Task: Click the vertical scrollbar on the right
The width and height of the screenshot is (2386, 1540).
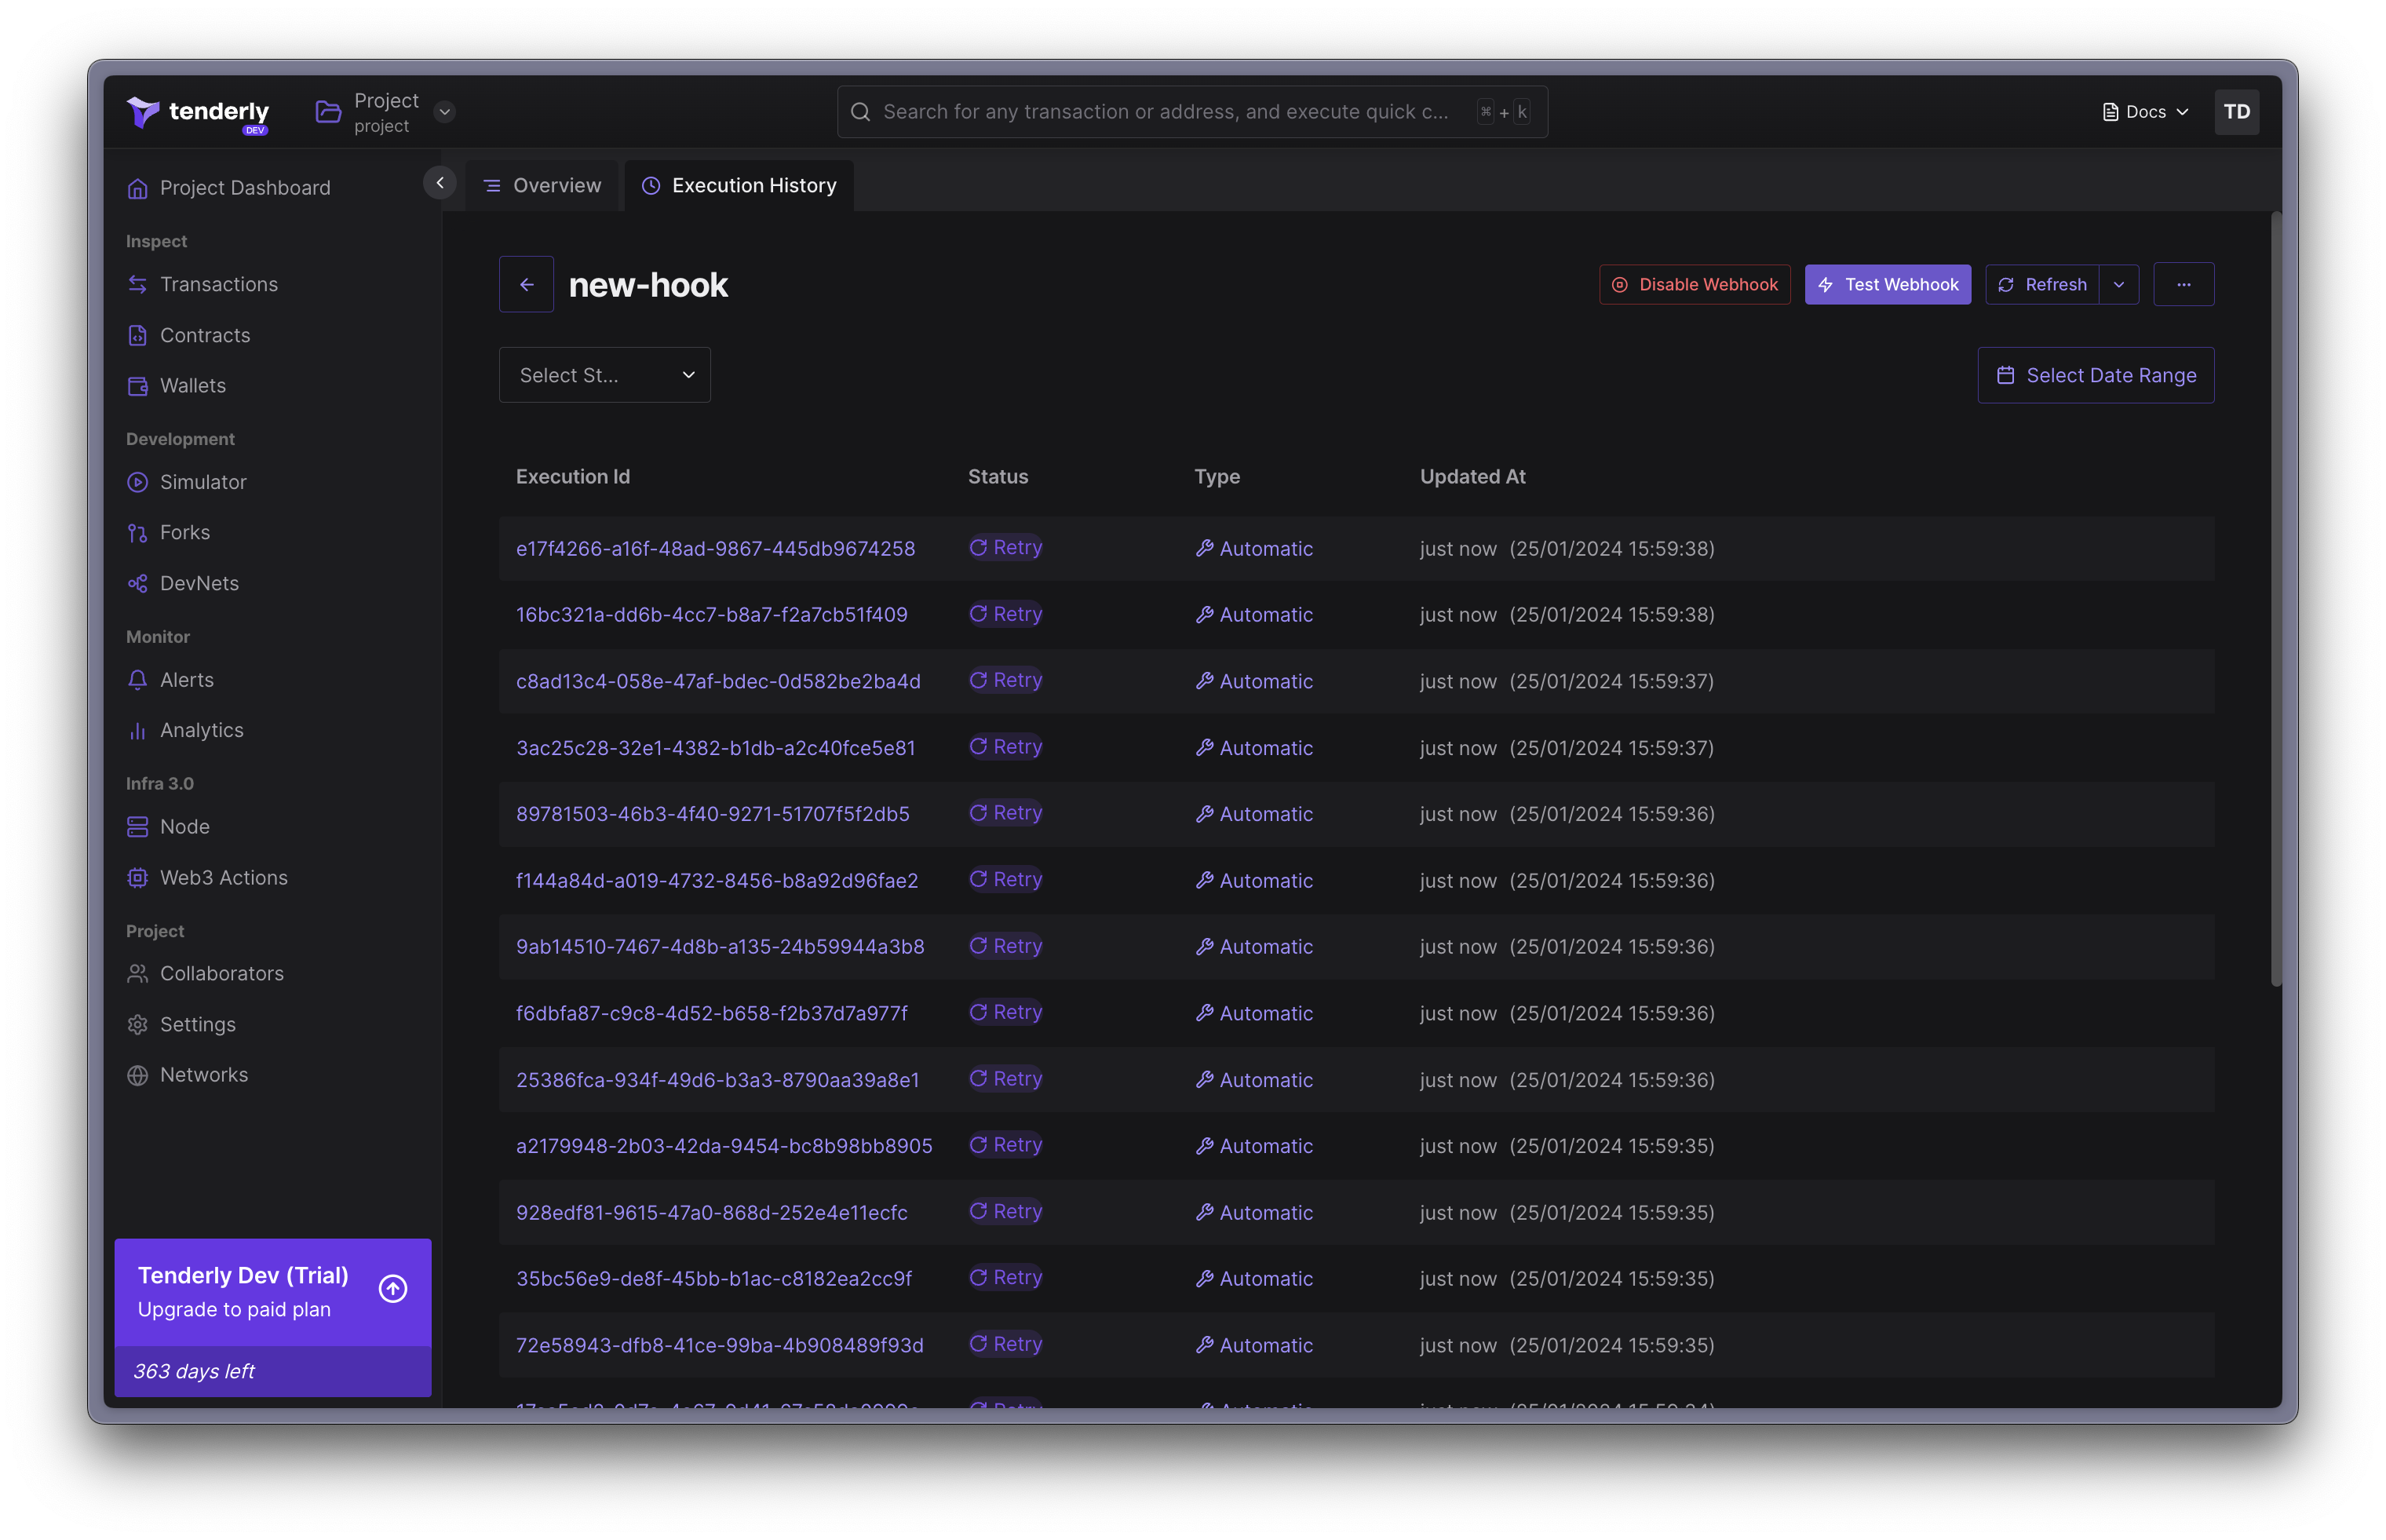Action: point(2276,600)
